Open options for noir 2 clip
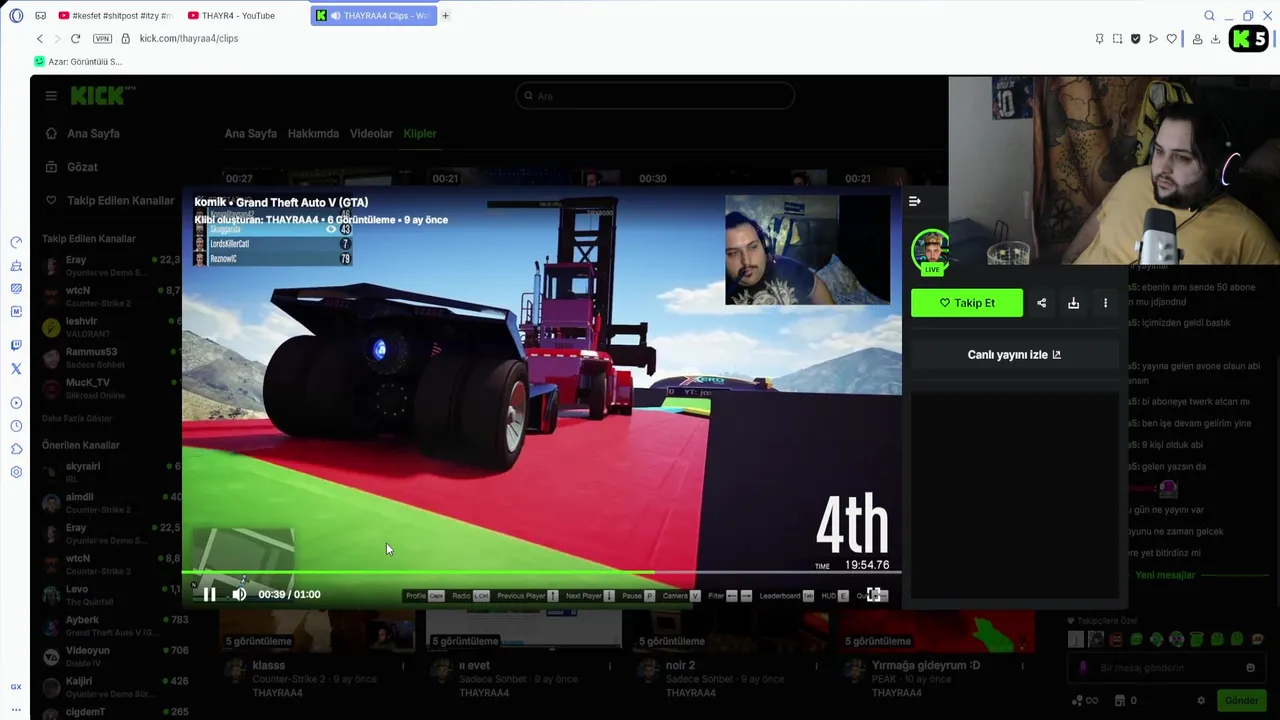Viewport: 1280px width, 720px height. [816, 666]
